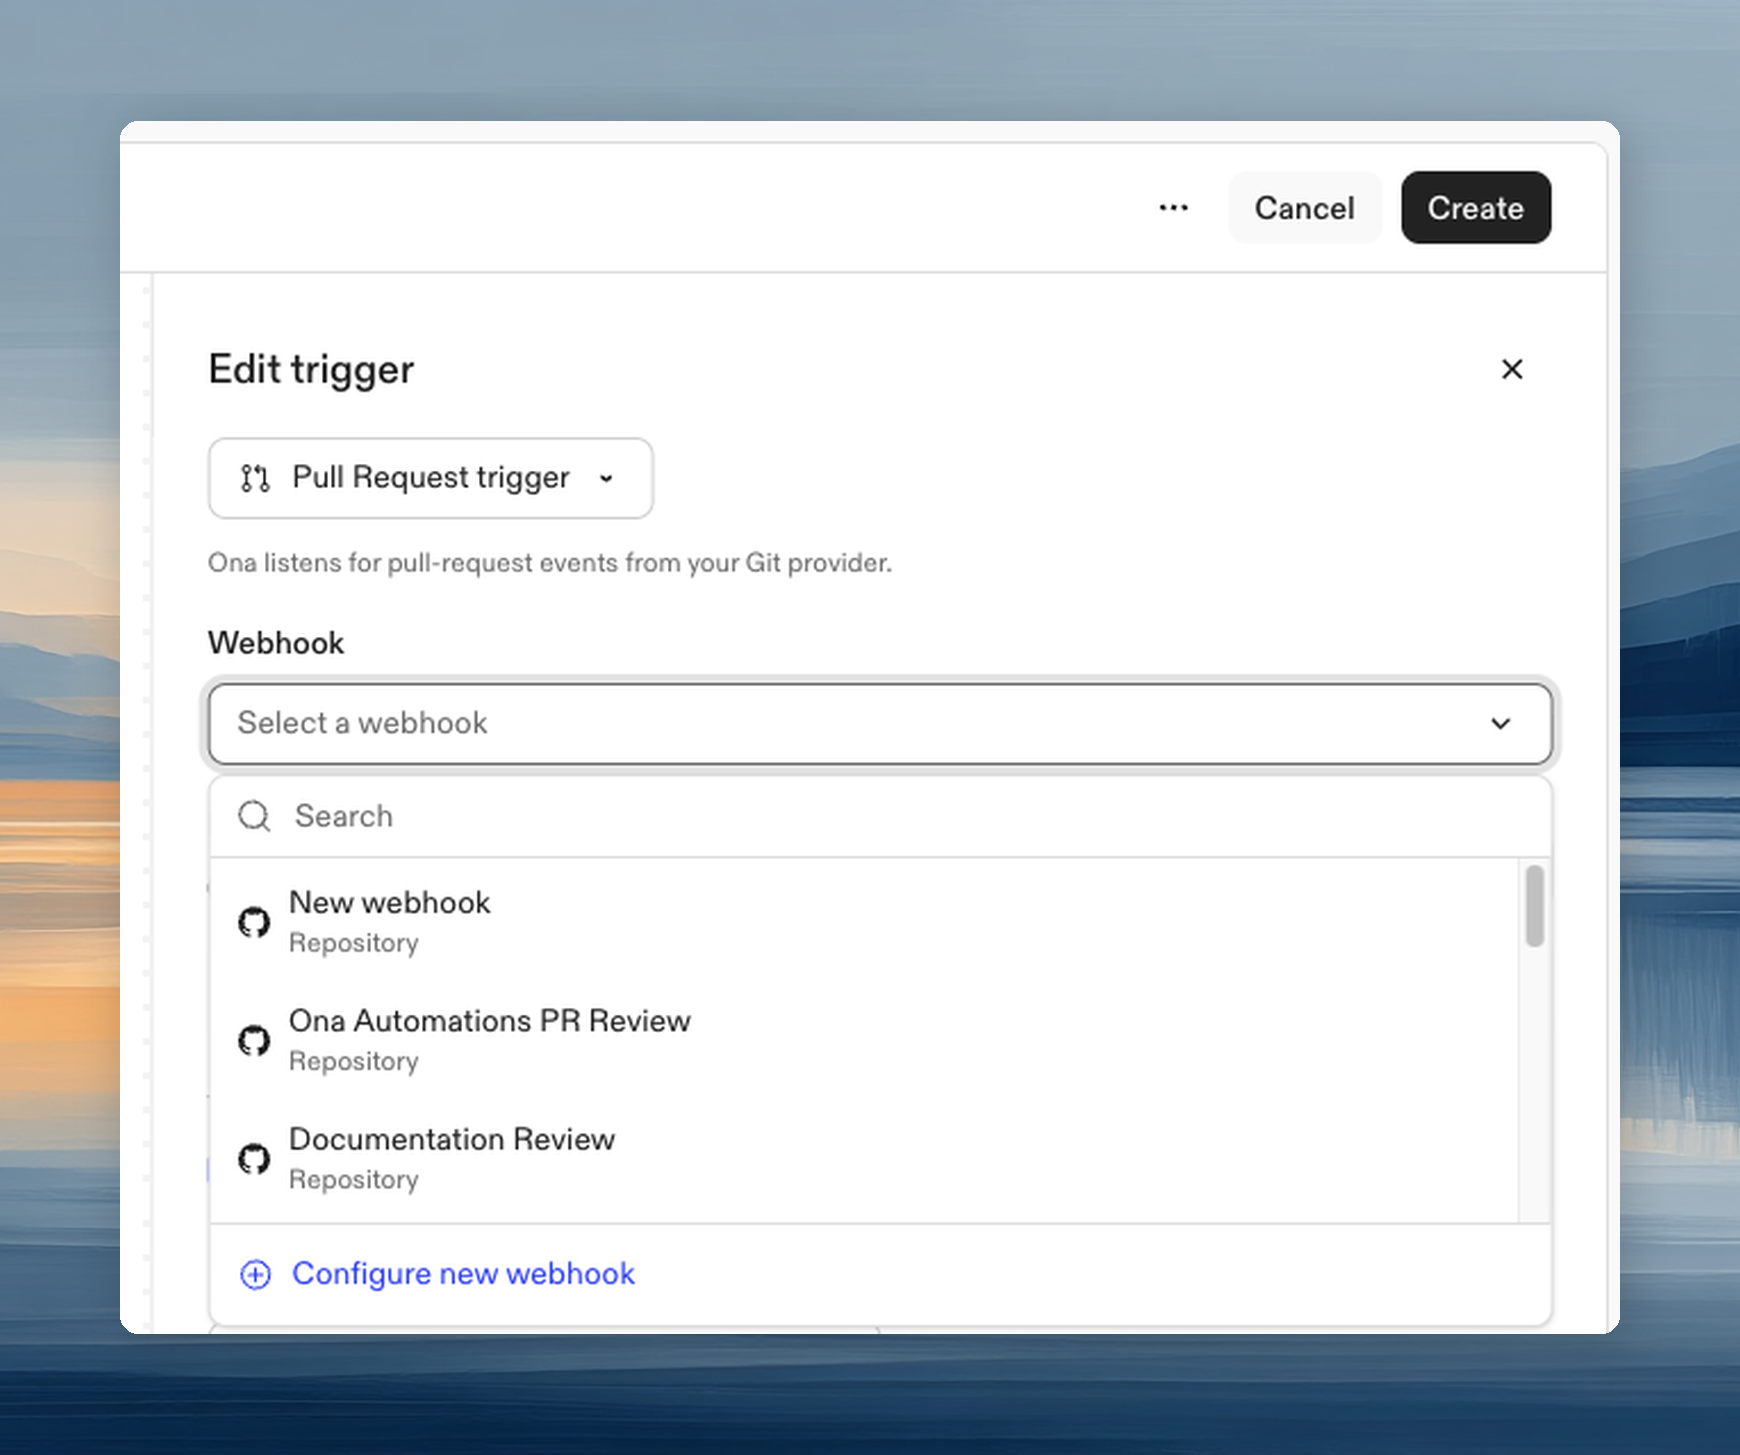Click the GitHub icon beside New webhook
The image size is (1740, 1455).
tap(255, 921)
